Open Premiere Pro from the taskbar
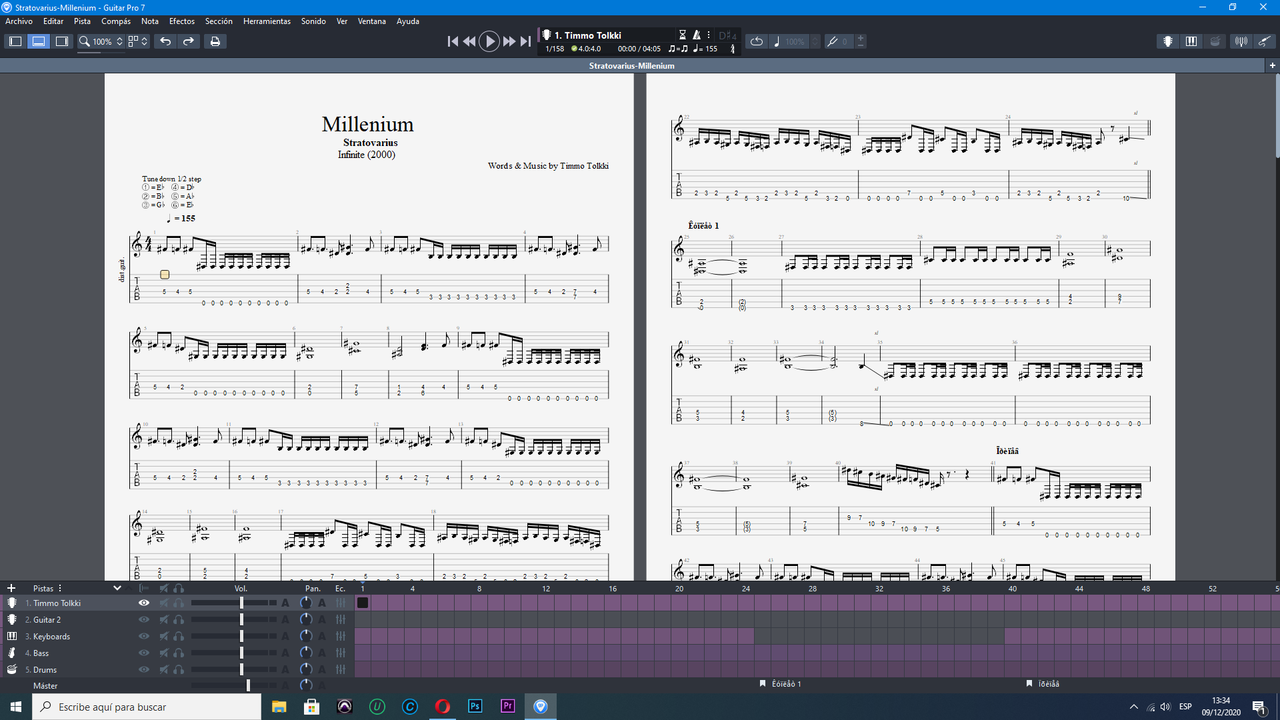Screen dimensions: 1280x720 point(508,707)
